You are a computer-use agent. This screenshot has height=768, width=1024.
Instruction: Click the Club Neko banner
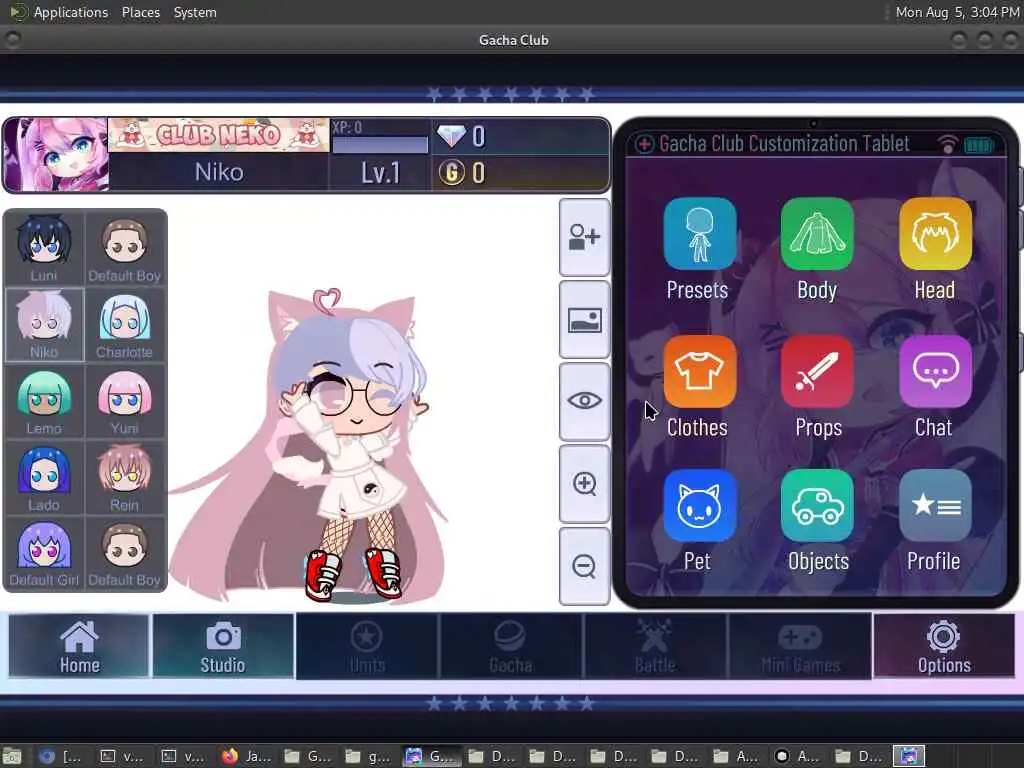tap(218, 135)
